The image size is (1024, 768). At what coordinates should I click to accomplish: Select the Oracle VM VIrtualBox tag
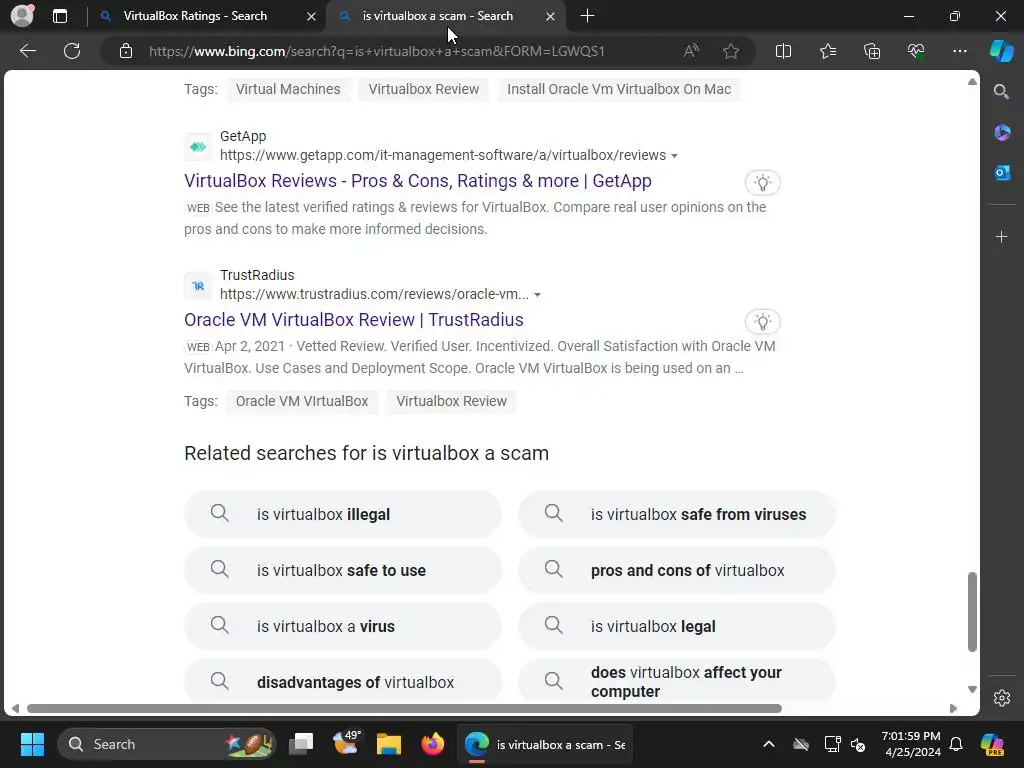click(x=302, y=402)
